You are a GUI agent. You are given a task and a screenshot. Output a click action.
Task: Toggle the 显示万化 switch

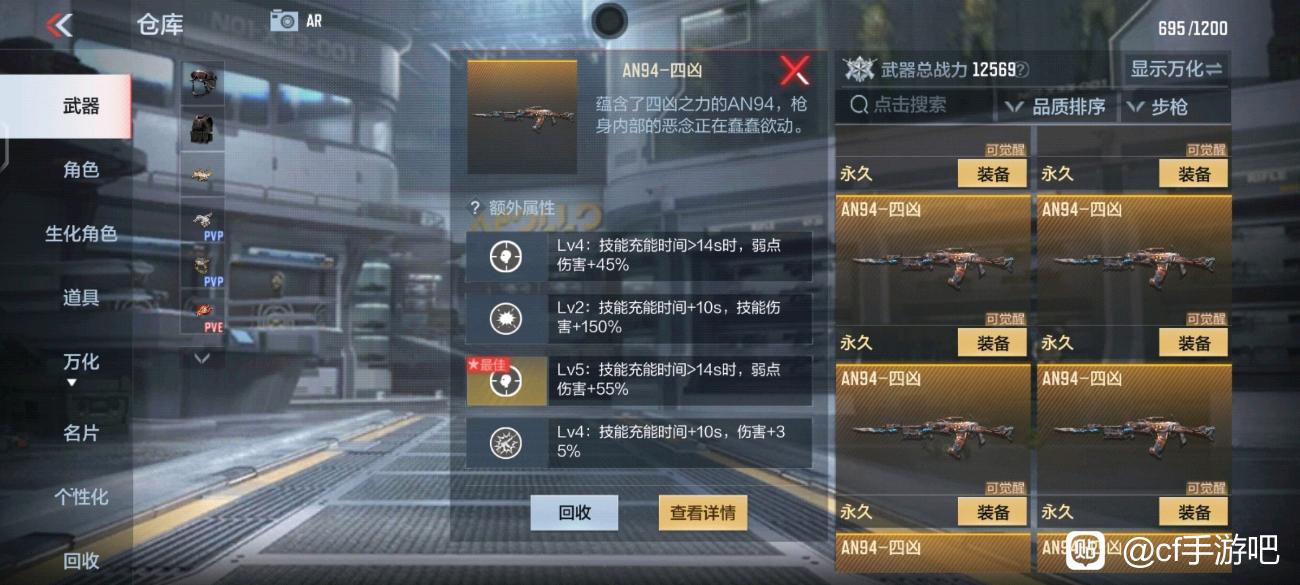pyautogui.click(x=1176, y=69)
